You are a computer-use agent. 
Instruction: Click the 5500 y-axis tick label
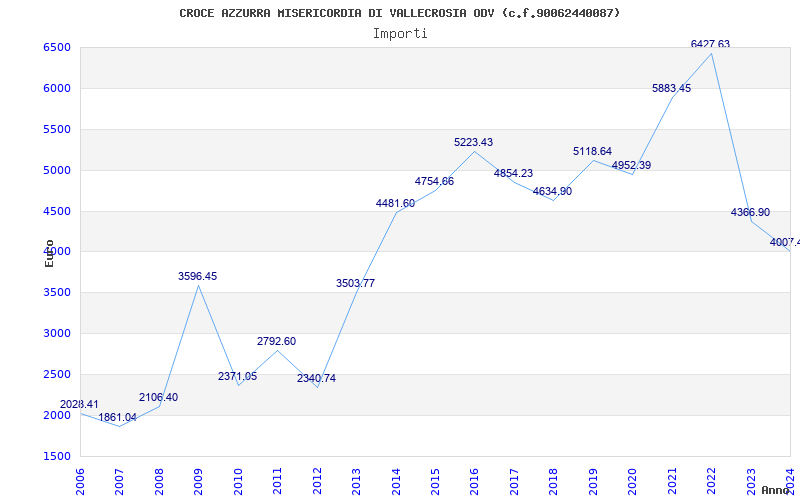[57, 129]
